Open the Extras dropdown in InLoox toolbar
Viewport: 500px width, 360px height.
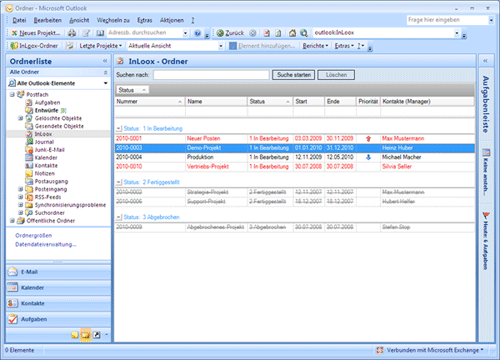(x=344, y=46)
